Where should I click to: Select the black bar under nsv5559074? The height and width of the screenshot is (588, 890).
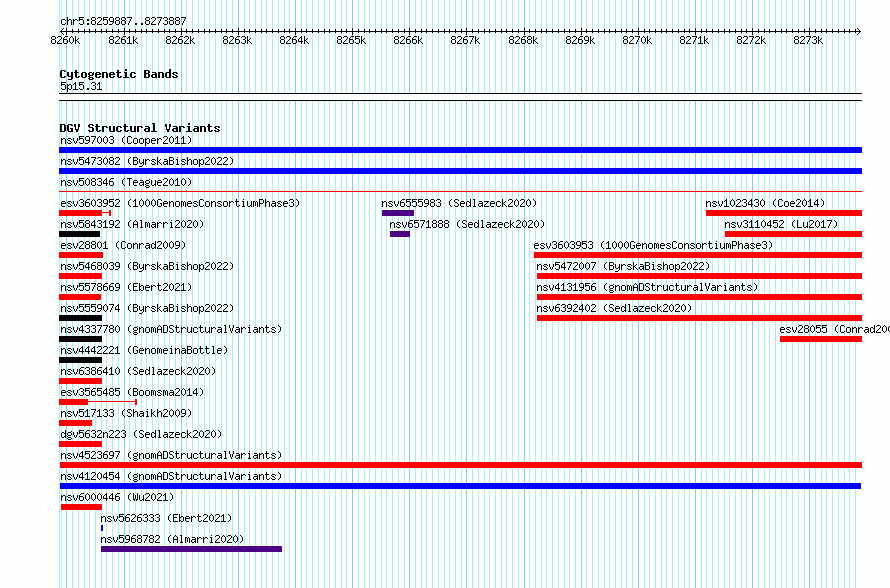point(81,318)
